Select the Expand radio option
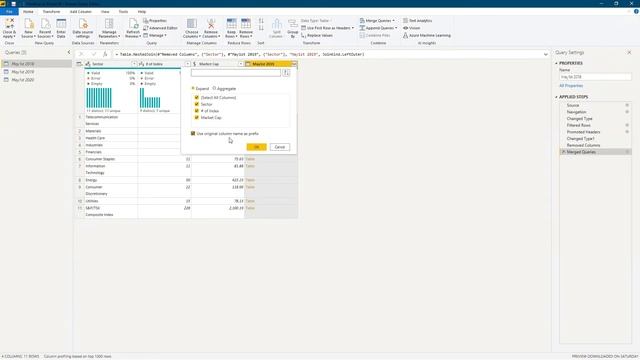The image size is (640, 360). point(193,88)
